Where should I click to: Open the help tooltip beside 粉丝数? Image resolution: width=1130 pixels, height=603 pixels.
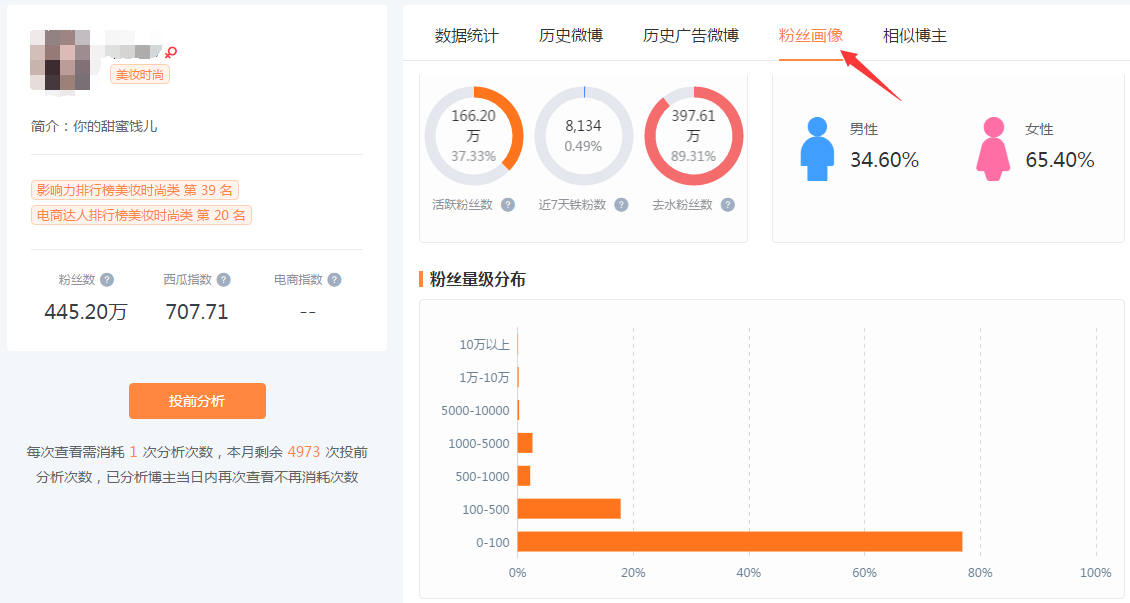[107, 278]
